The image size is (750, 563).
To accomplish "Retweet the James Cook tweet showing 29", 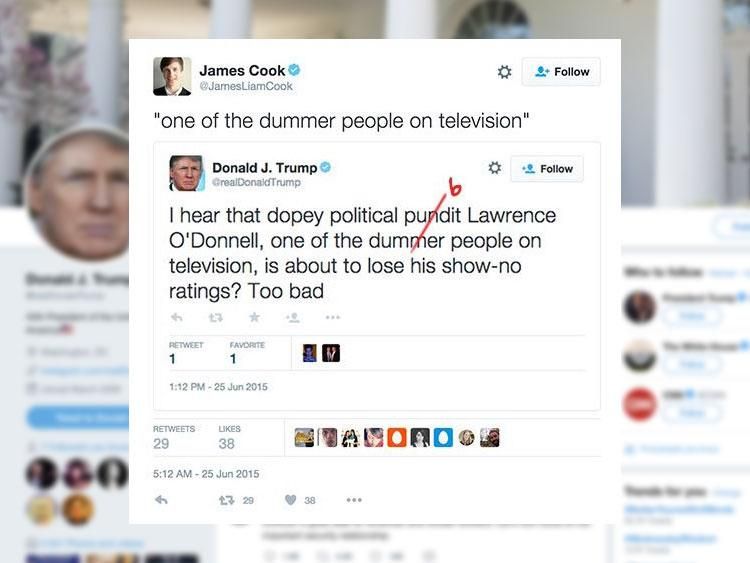I will [226, 500].
